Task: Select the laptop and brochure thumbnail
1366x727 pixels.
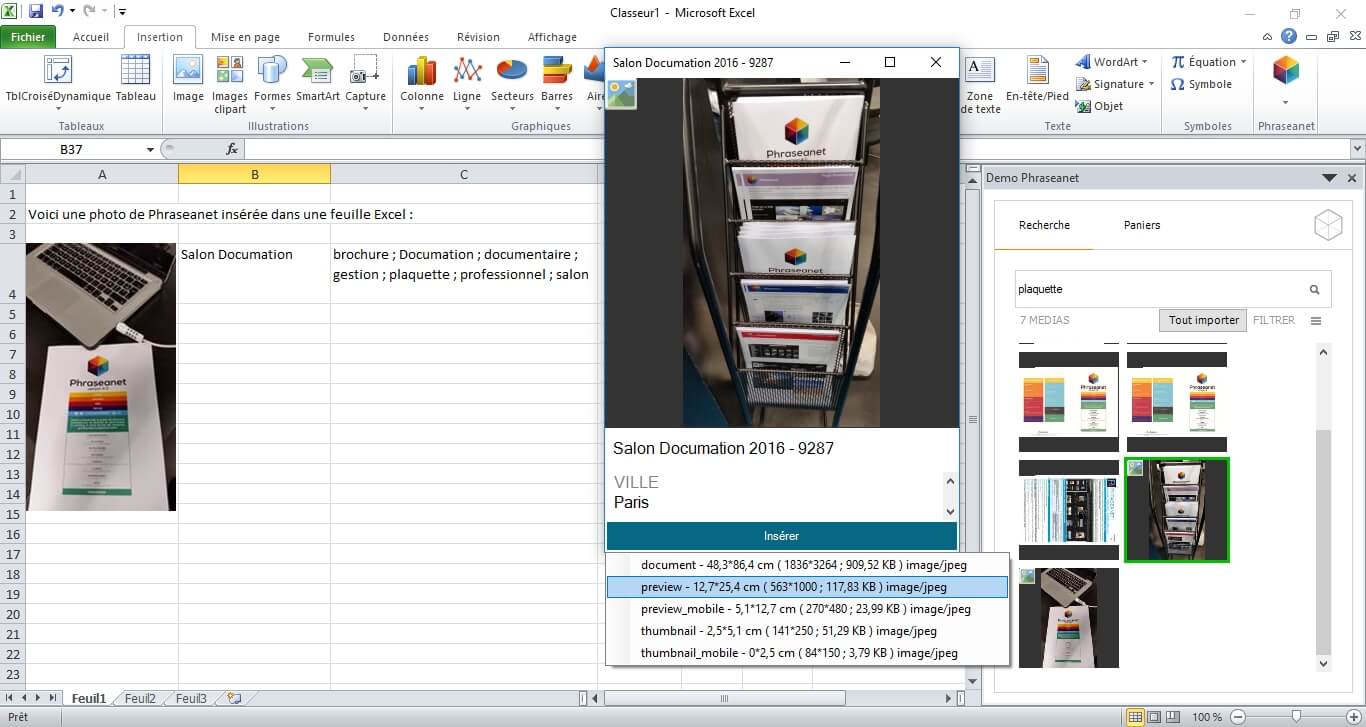Action: coord(1069,617)
